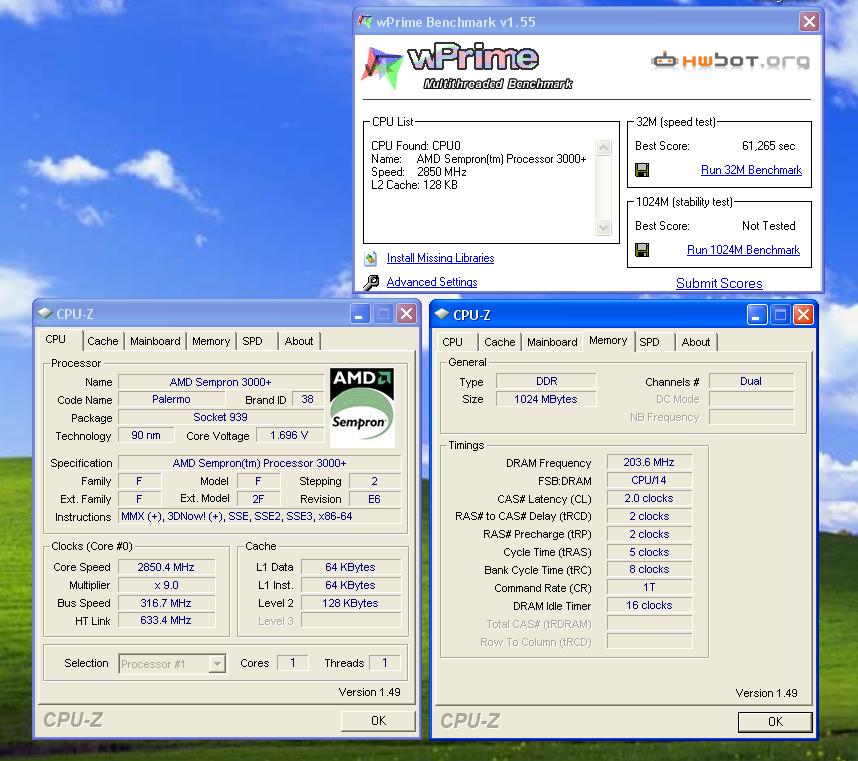
Task: Click the Bus Speed 316.7 MHz field
Action: 166,603
